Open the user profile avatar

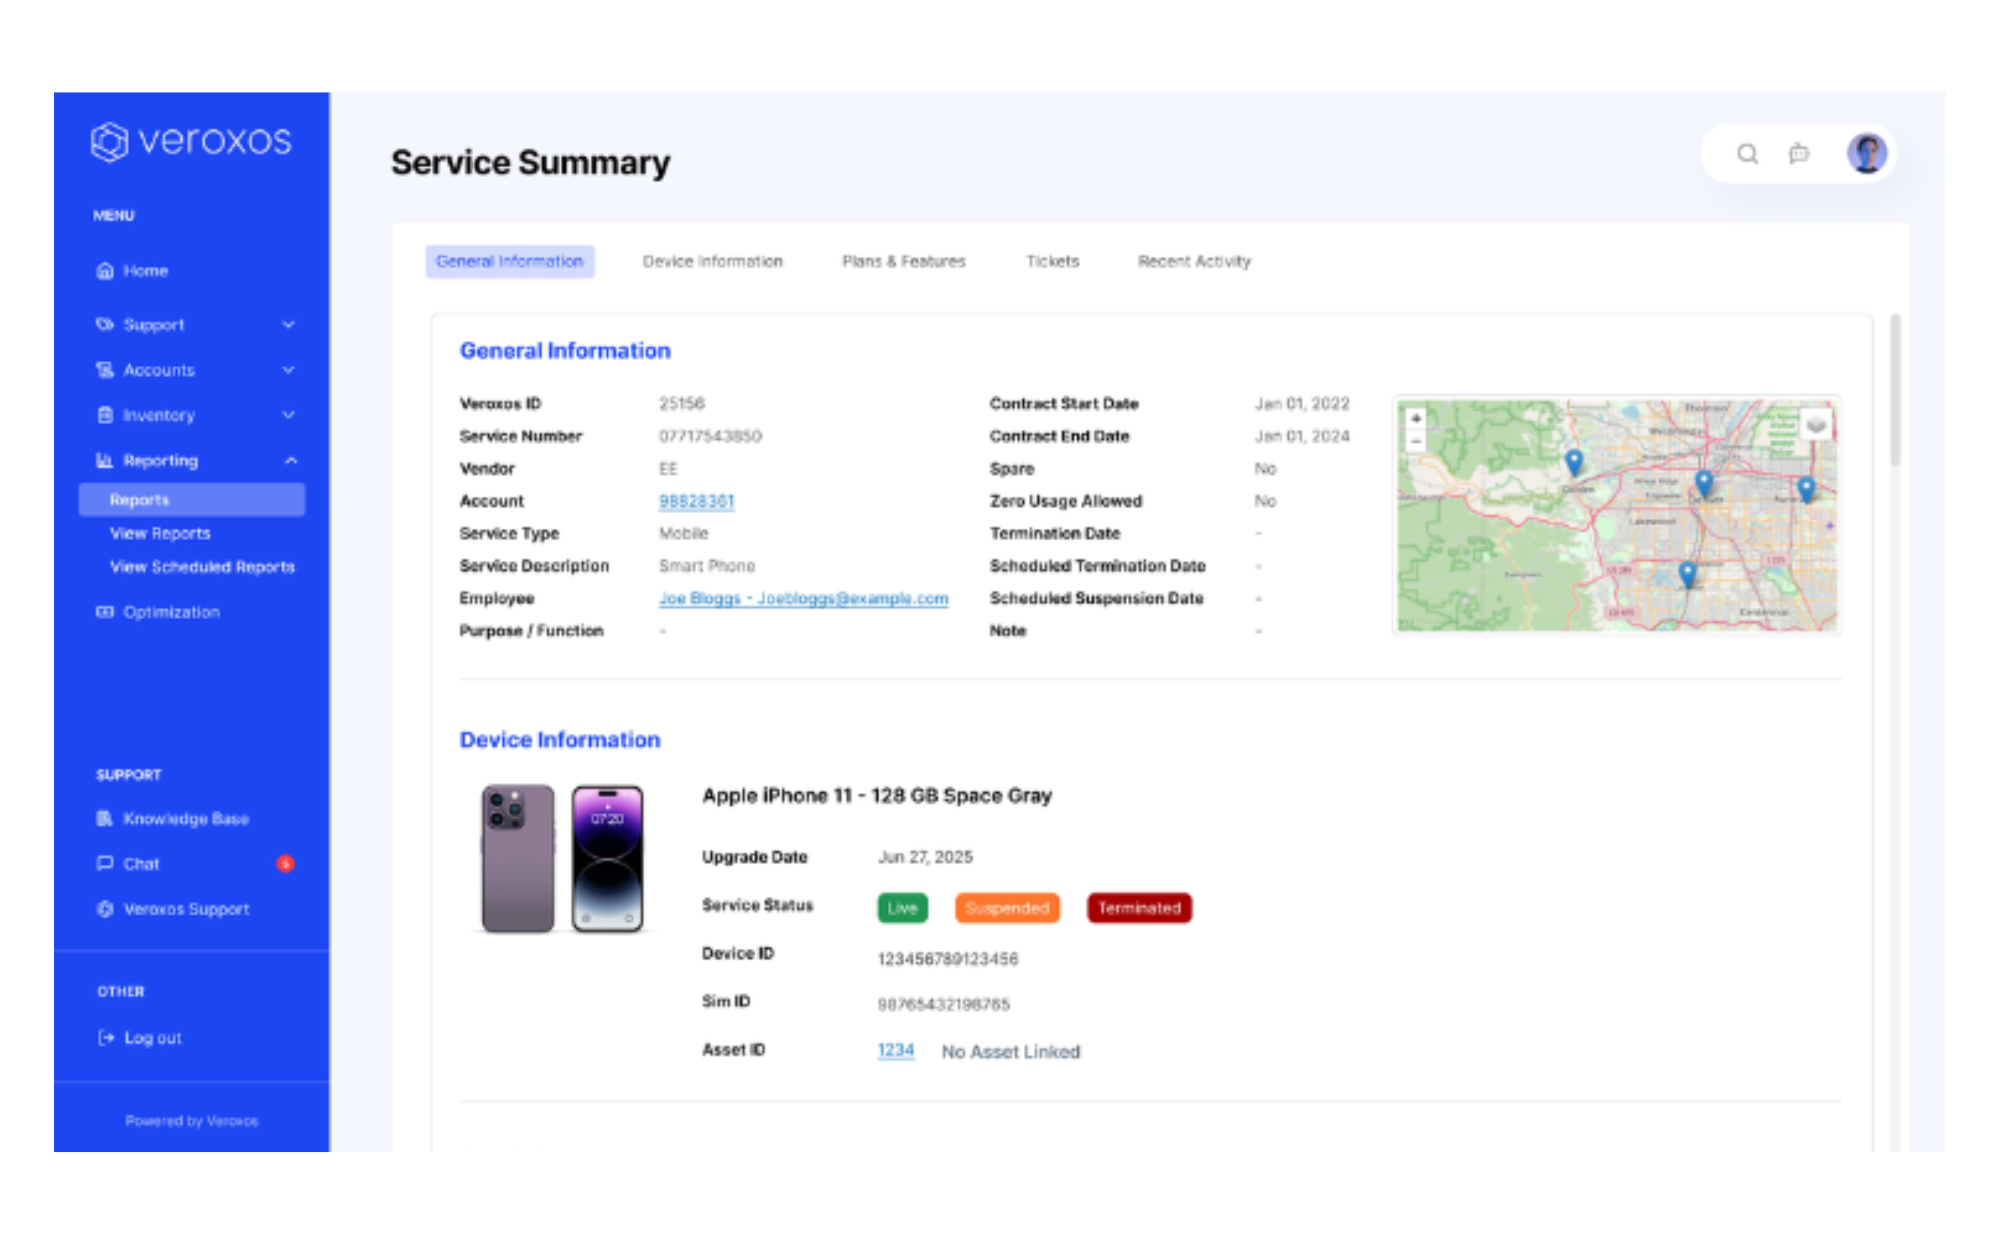tap(1866, 154)
